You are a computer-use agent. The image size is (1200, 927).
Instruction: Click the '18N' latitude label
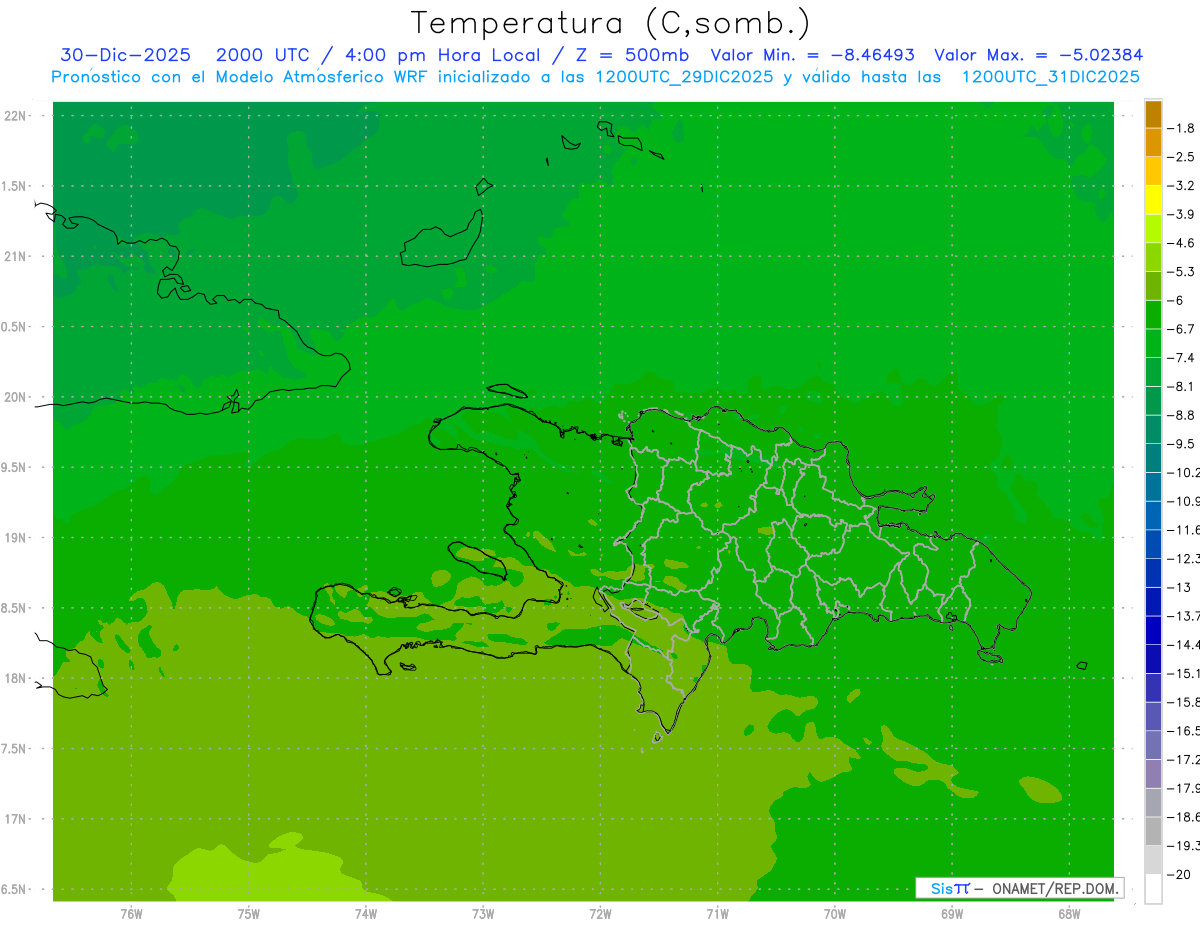click(x=15, y=678)
